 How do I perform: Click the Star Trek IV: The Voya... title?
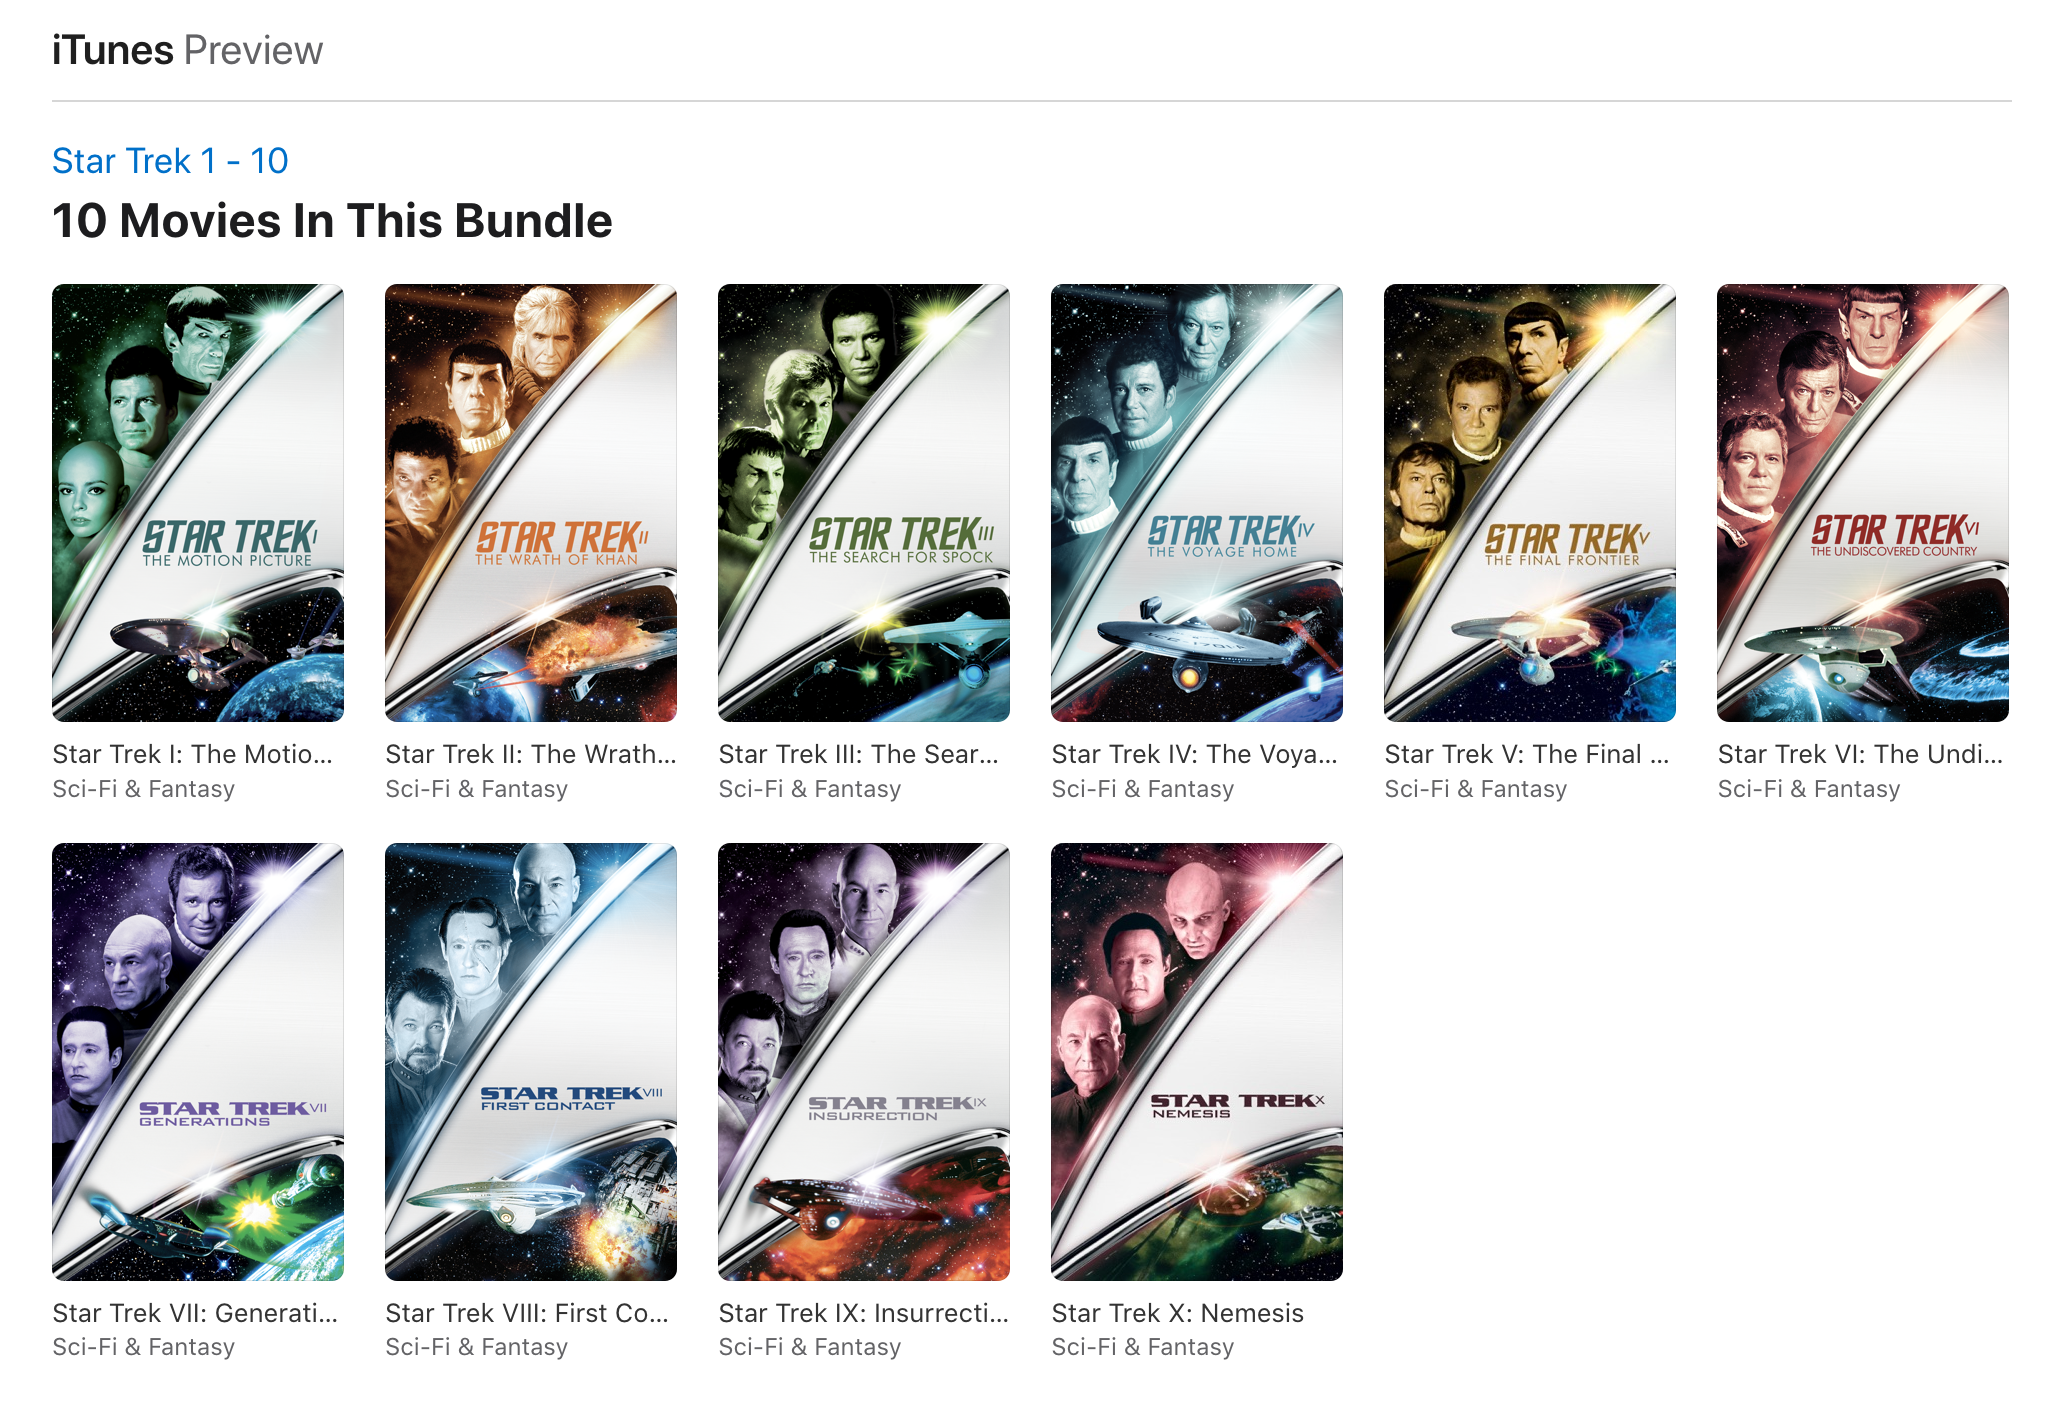click(x=1194, y=754)
